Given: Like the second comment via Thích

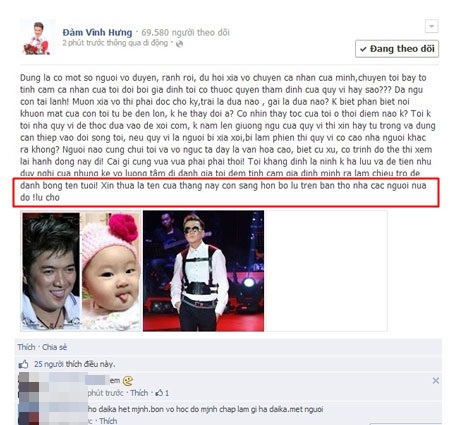Looking at the screenshot, I should (108, 421).
